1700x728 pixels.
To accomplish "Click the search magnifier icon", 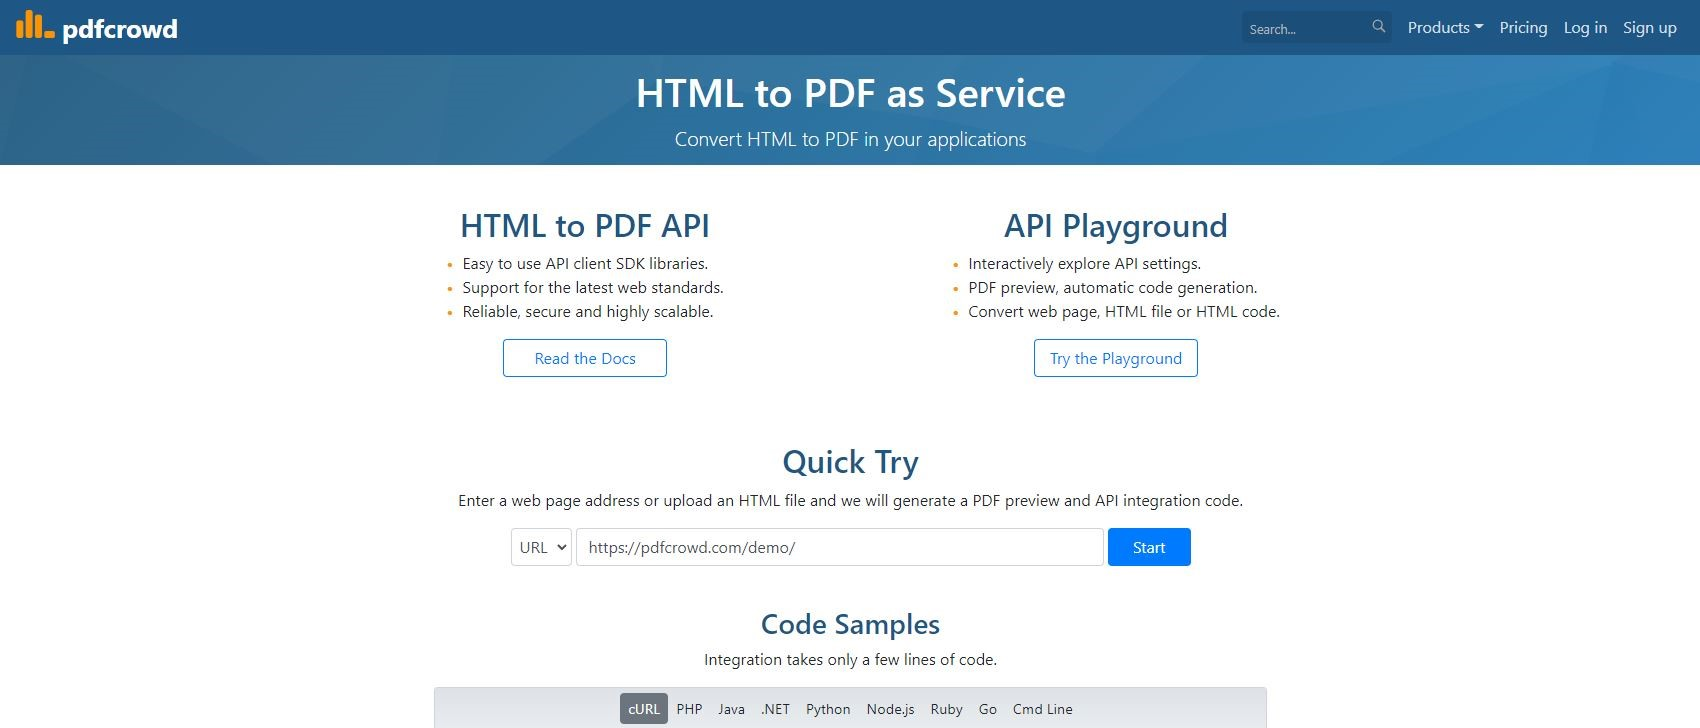I will tap(1379, 27).
